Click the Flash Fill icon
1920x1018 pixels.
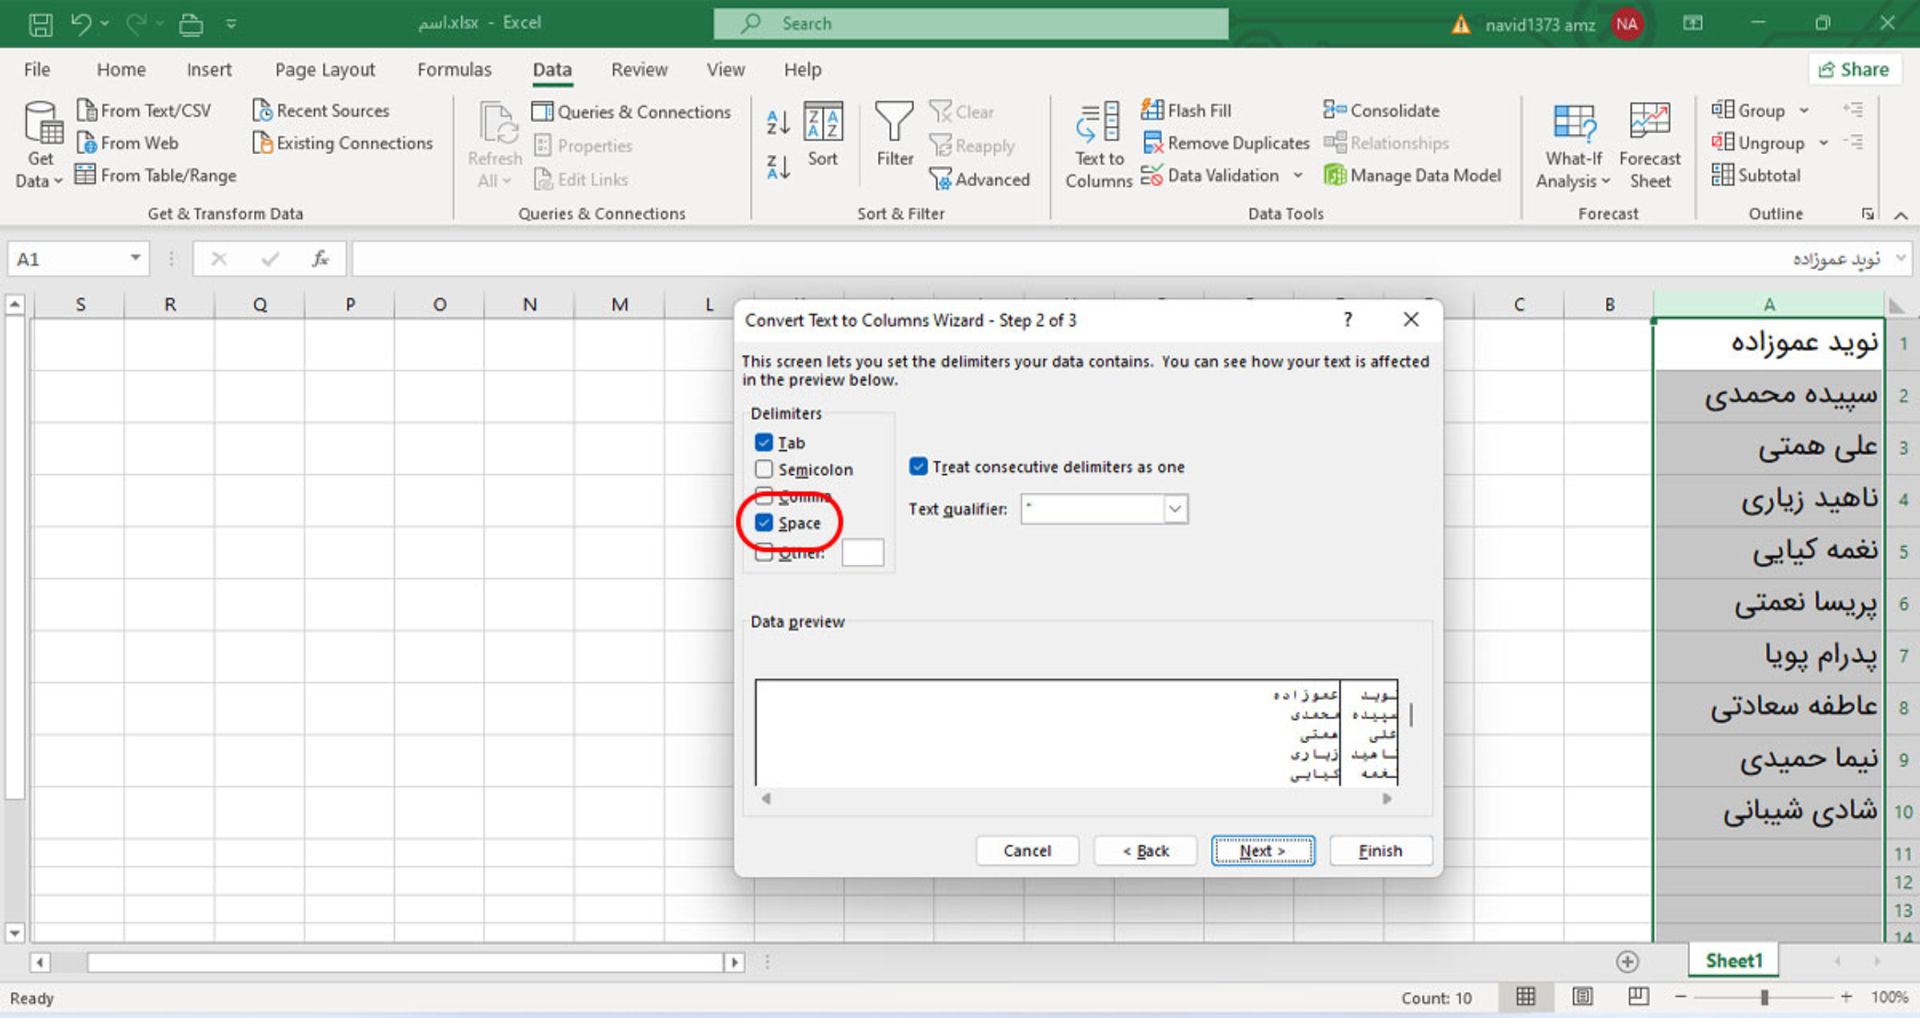[1153, 110]
